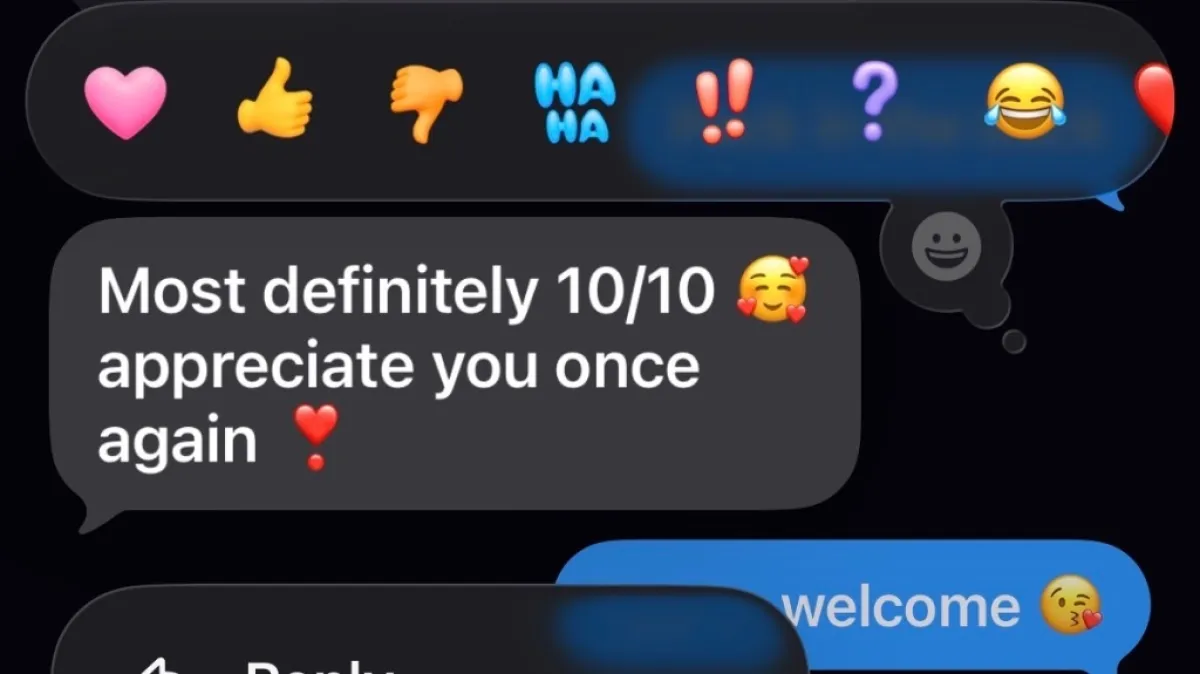This screenshot has height=674, width=1200.
Task: Choose the thumbs up reaction
Action: click(x=274, y=97)
